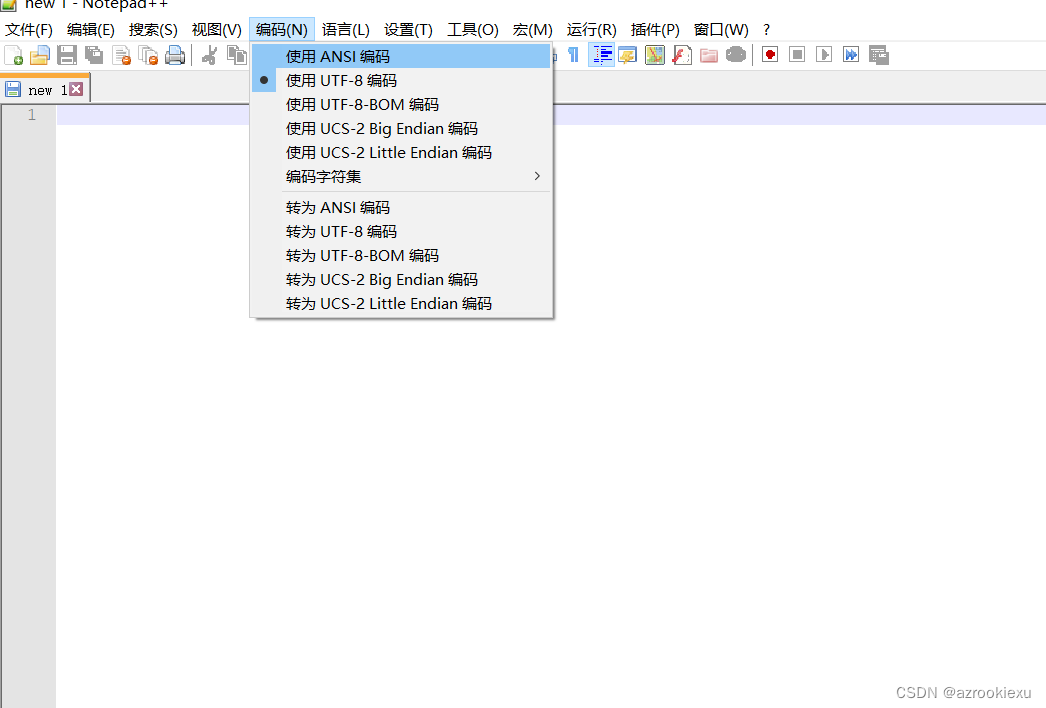Screen dimensions: 1046x708
Task: Expand the 编码字符集 submenu
Action: (401, 176)
